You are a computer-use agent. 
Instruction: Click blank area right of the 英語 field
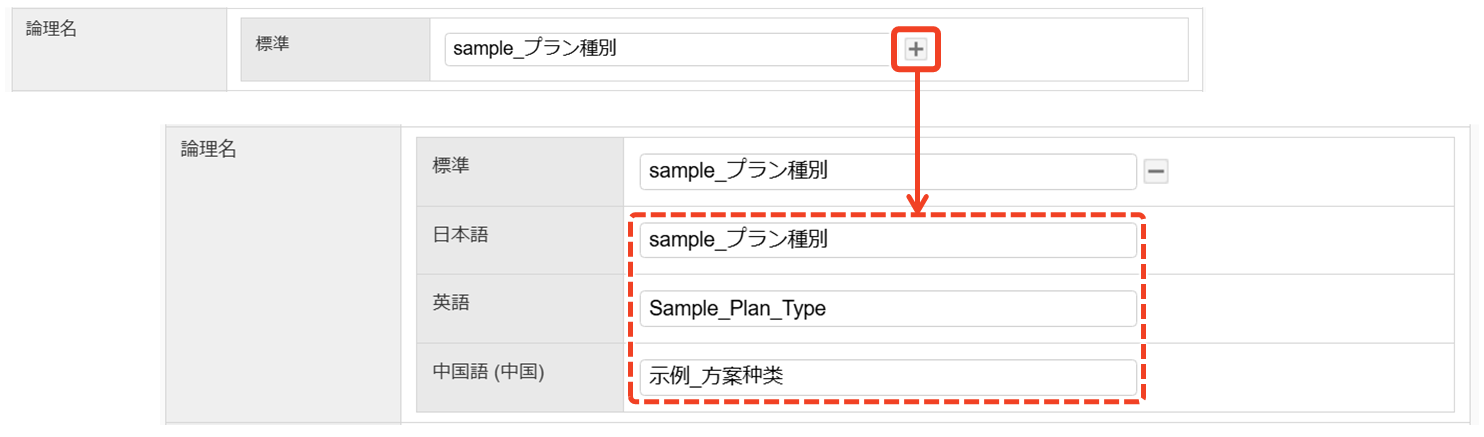click(1300, 309)
